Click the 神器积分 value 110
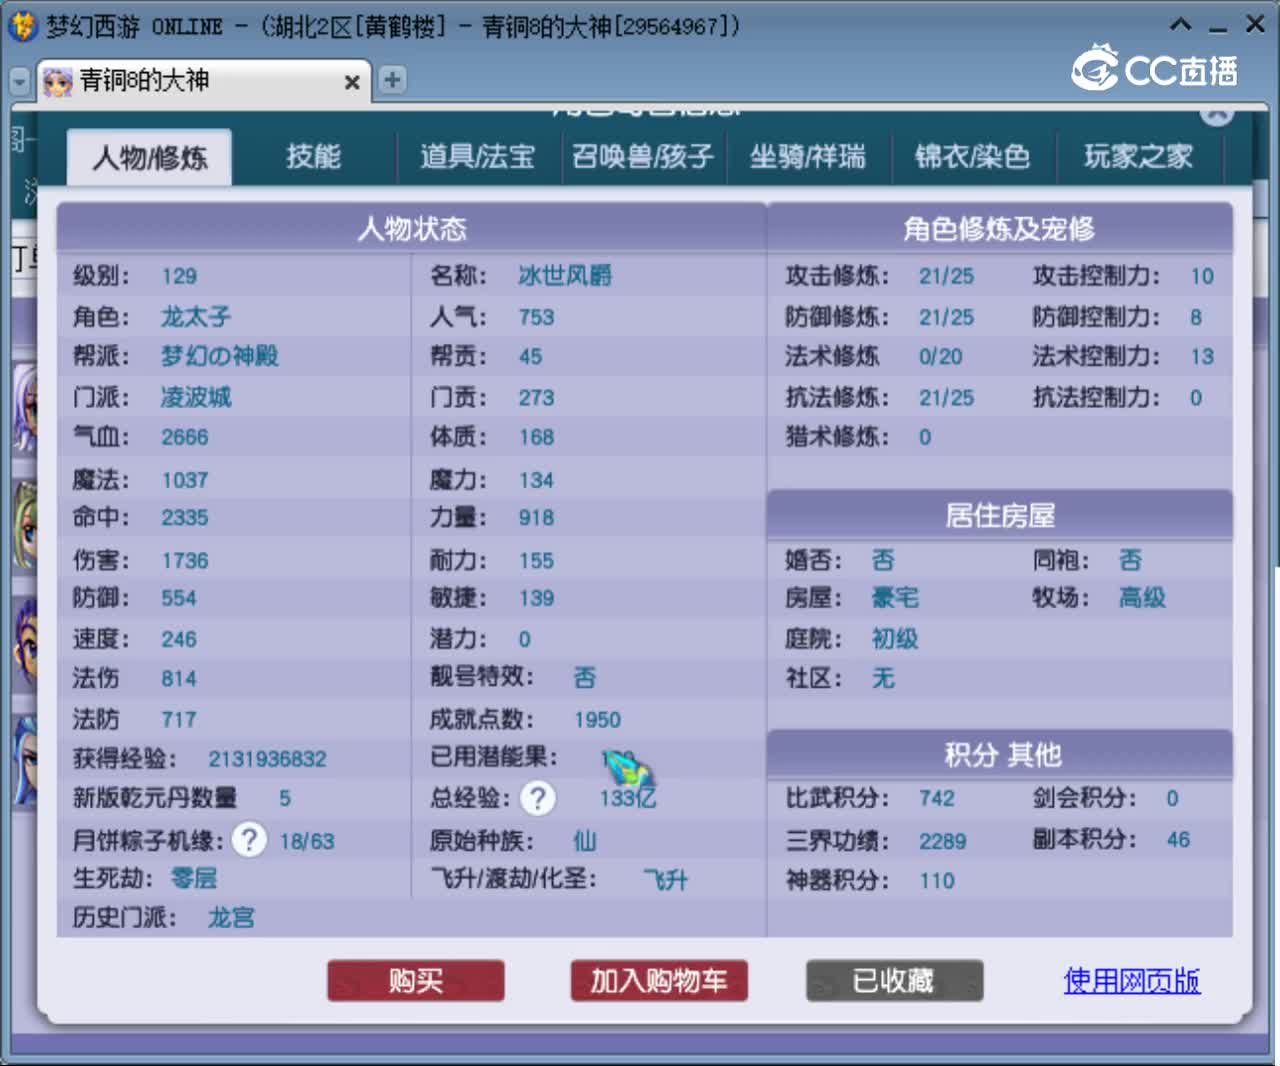The image size is (1280, 1066). tap(937, 881)
